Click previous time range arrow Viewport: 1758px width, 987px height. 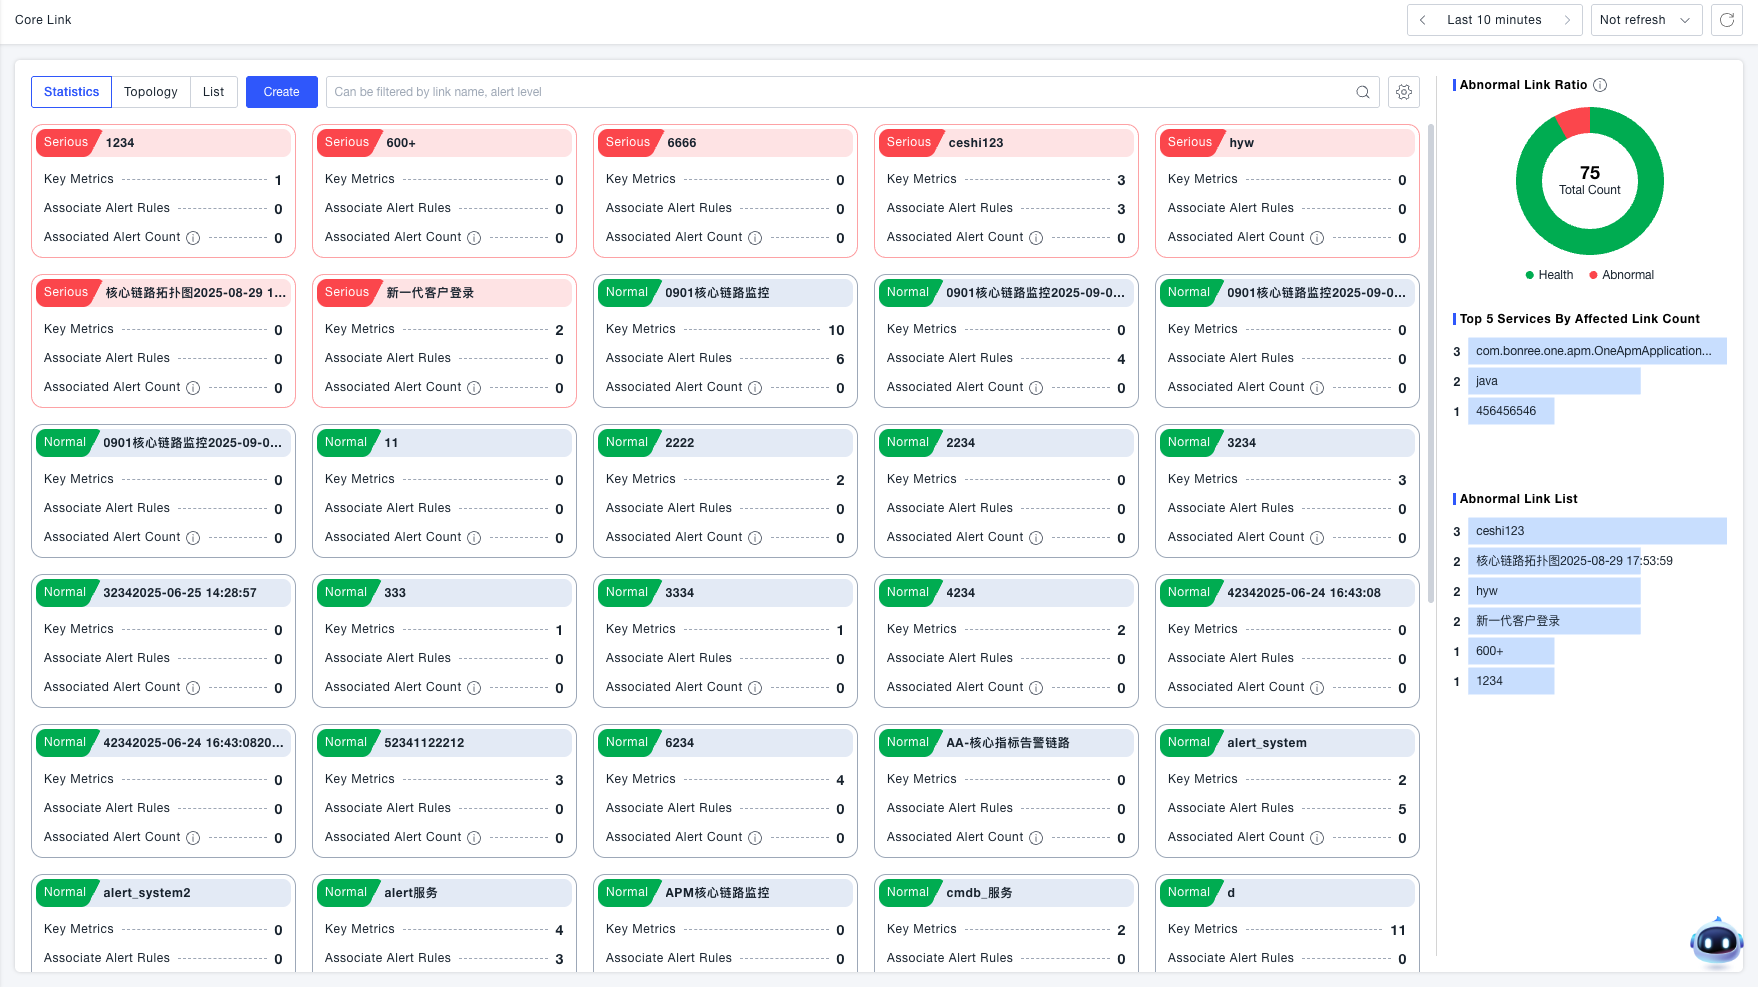click(x=1423, y=20)
